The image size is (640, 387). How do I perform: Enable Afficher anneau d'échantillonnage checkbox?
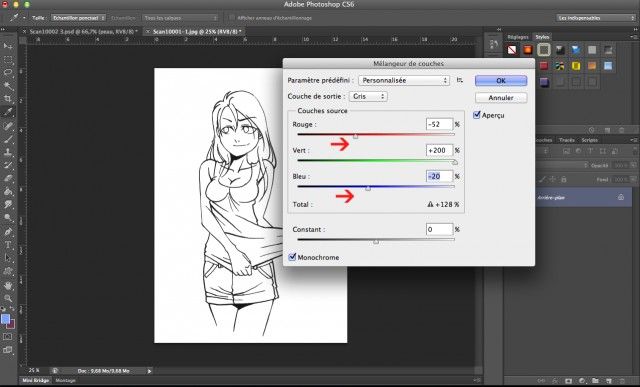(232, 18)
